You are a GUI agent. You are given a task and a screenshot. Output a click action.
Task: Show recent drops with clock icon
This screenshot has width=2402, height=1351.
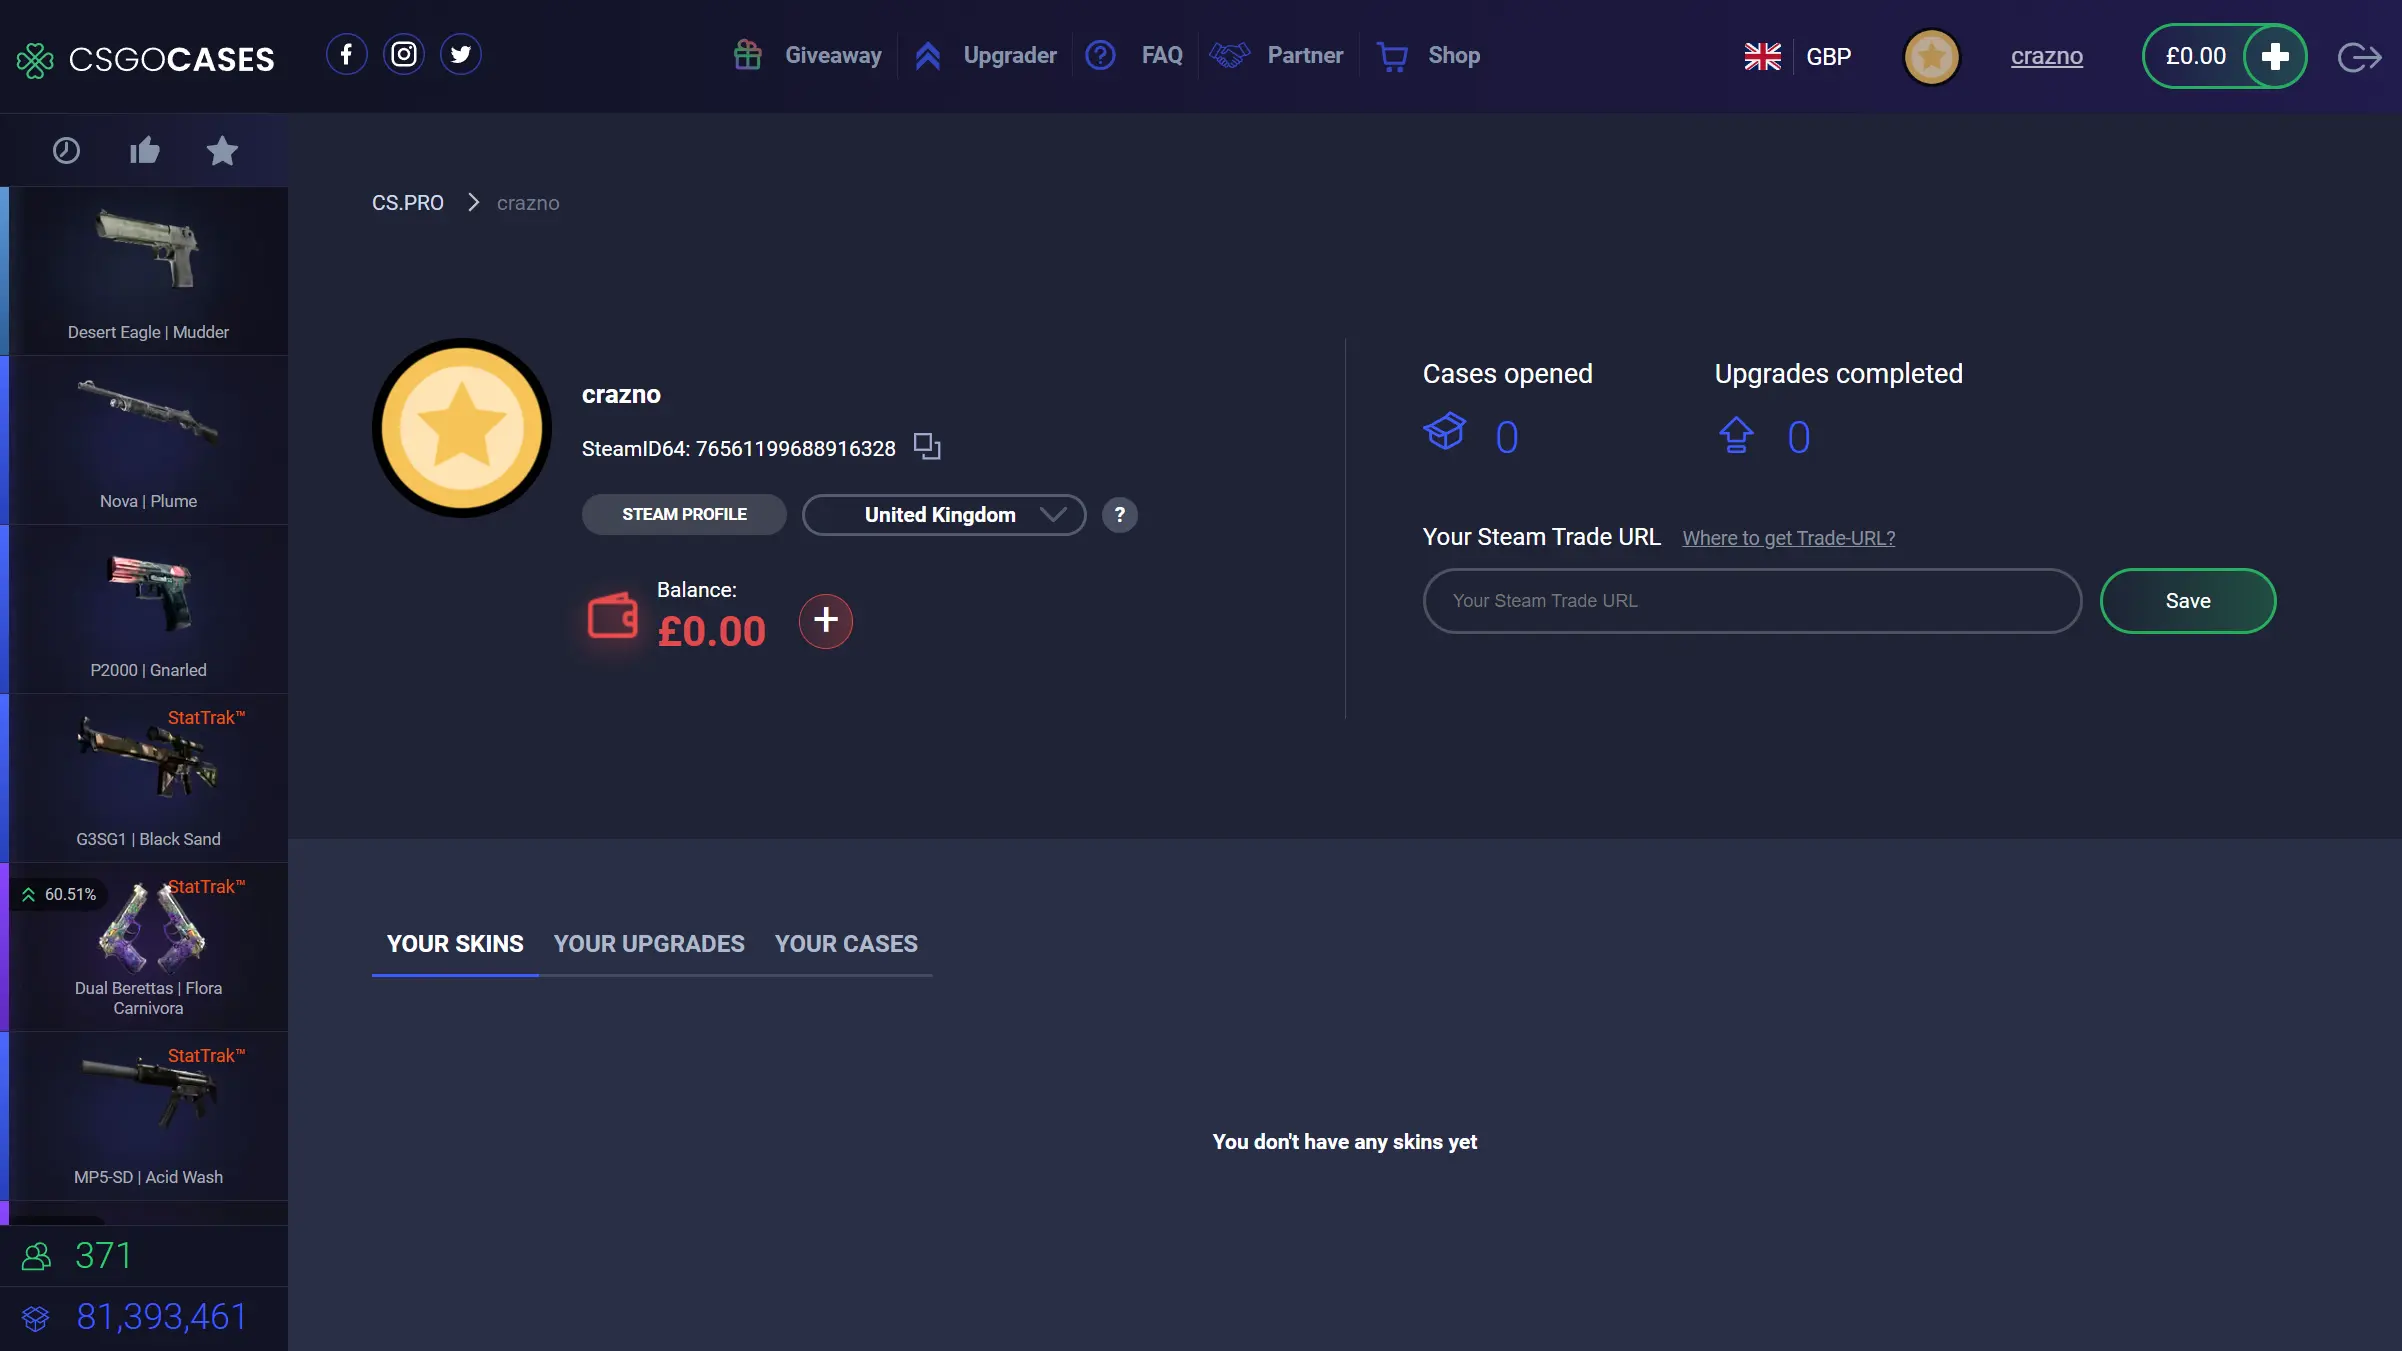pos(66,150)
